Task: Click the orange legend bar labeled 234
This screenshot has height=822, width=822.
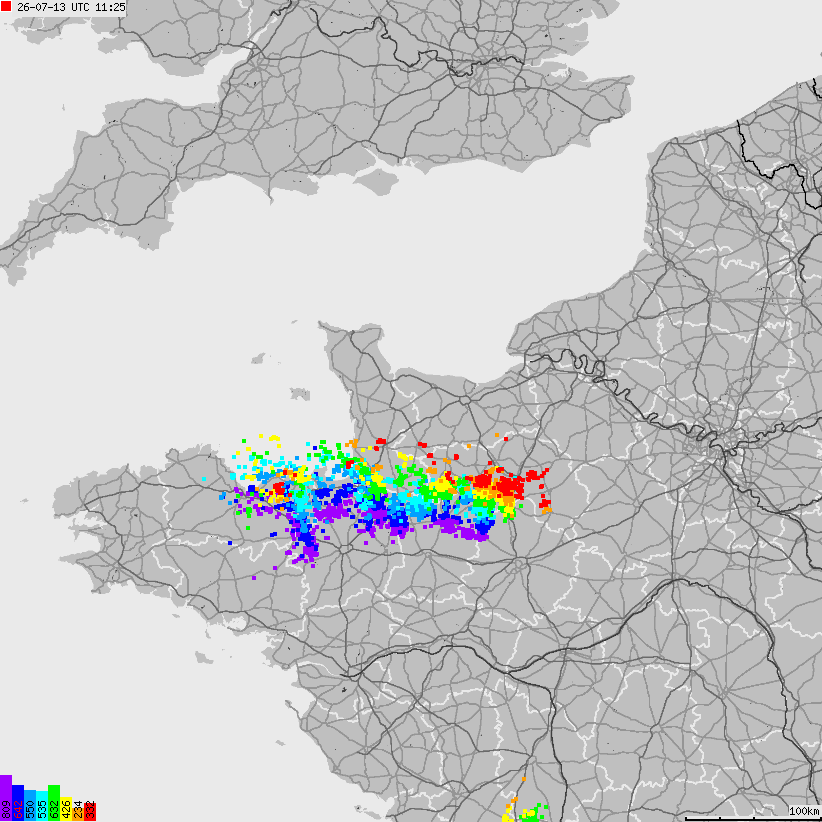Action: (x=78, y=815)
